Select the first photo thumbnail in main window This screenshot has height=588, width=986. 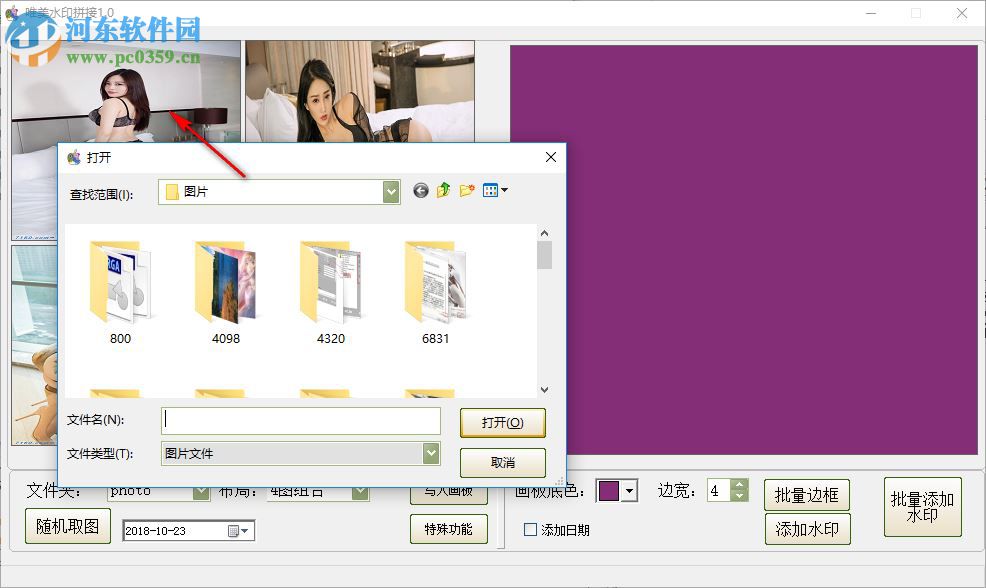click(x=126, y=91)
